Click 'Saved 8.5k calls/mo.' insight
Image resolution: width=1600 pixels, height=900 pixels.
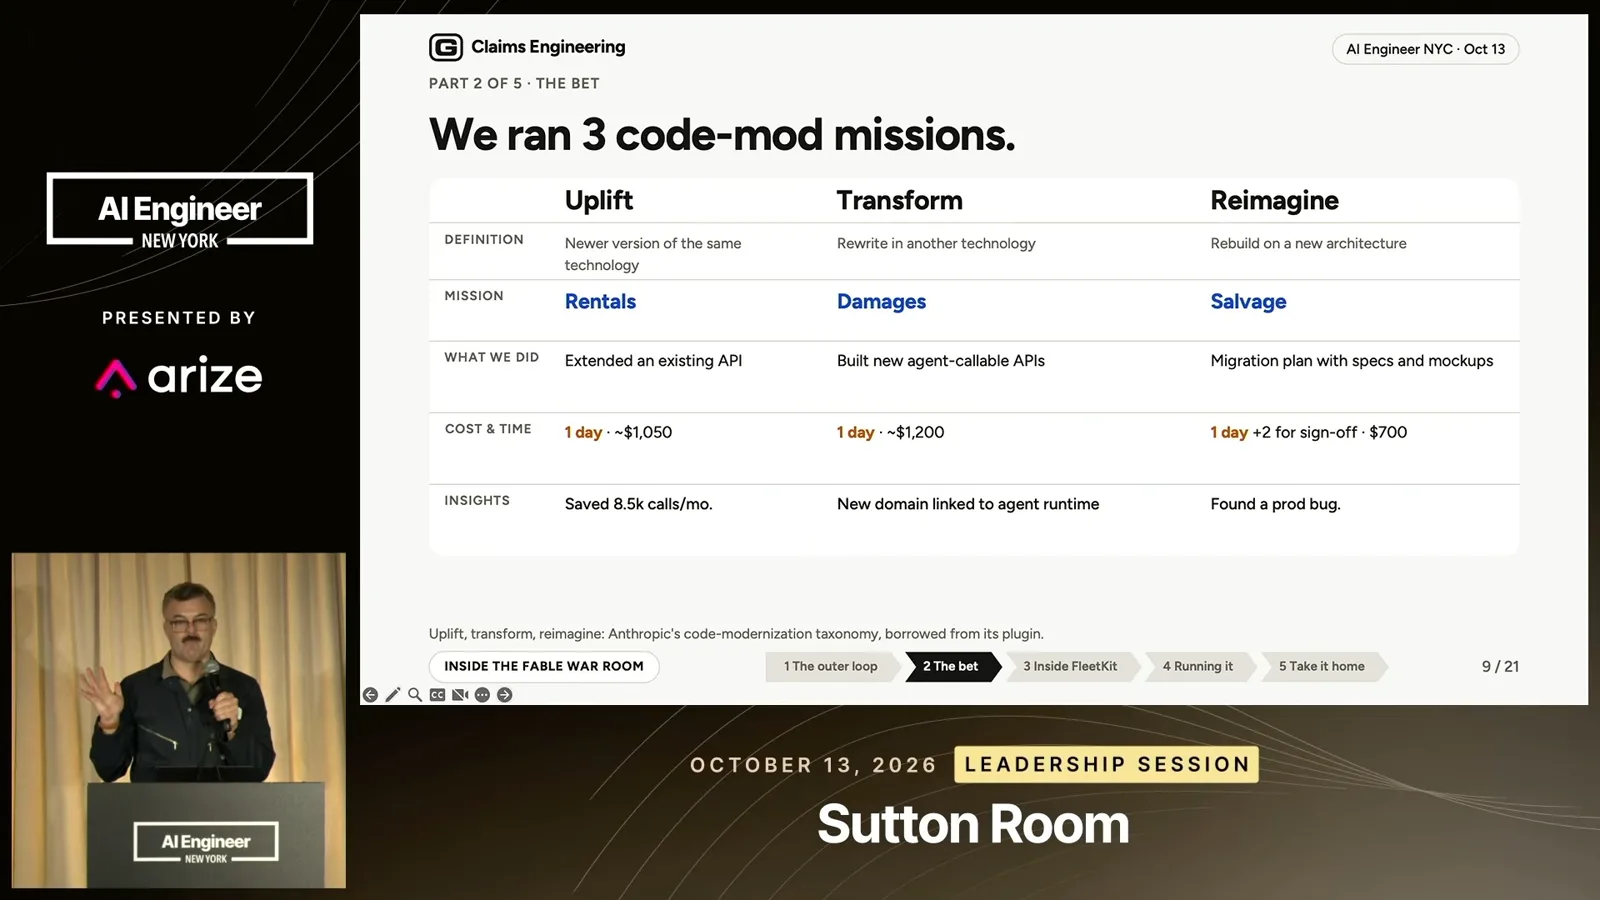click(638, 504)
